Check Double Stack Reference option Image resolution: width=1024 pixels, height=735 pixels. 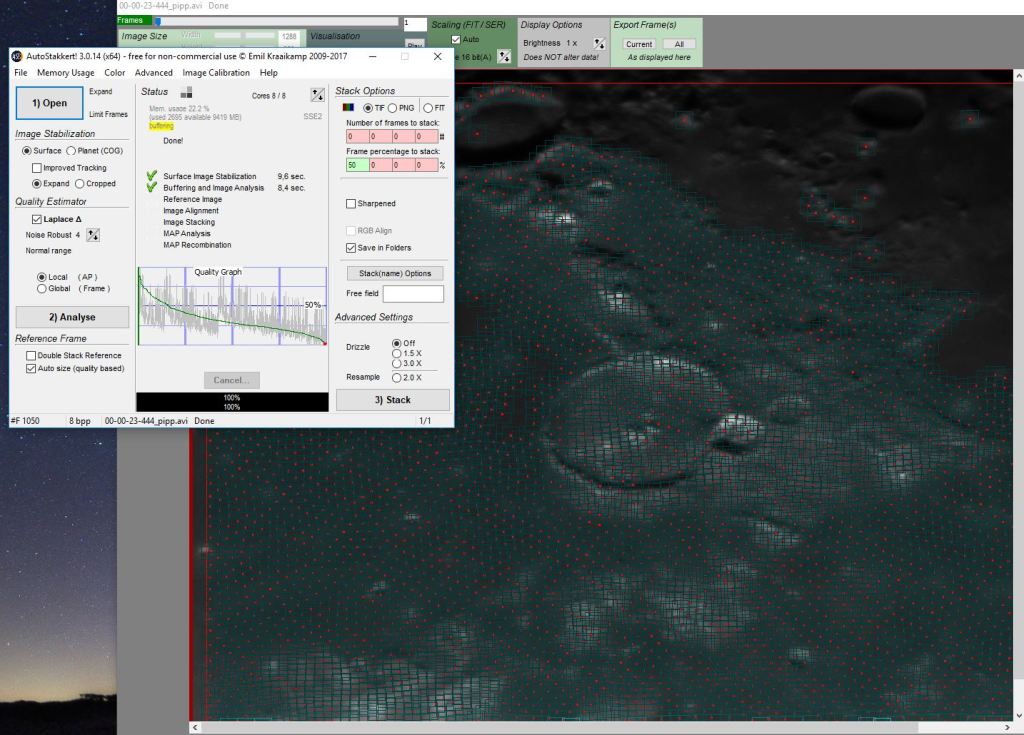pyautogui.click(x=31, y=355)
